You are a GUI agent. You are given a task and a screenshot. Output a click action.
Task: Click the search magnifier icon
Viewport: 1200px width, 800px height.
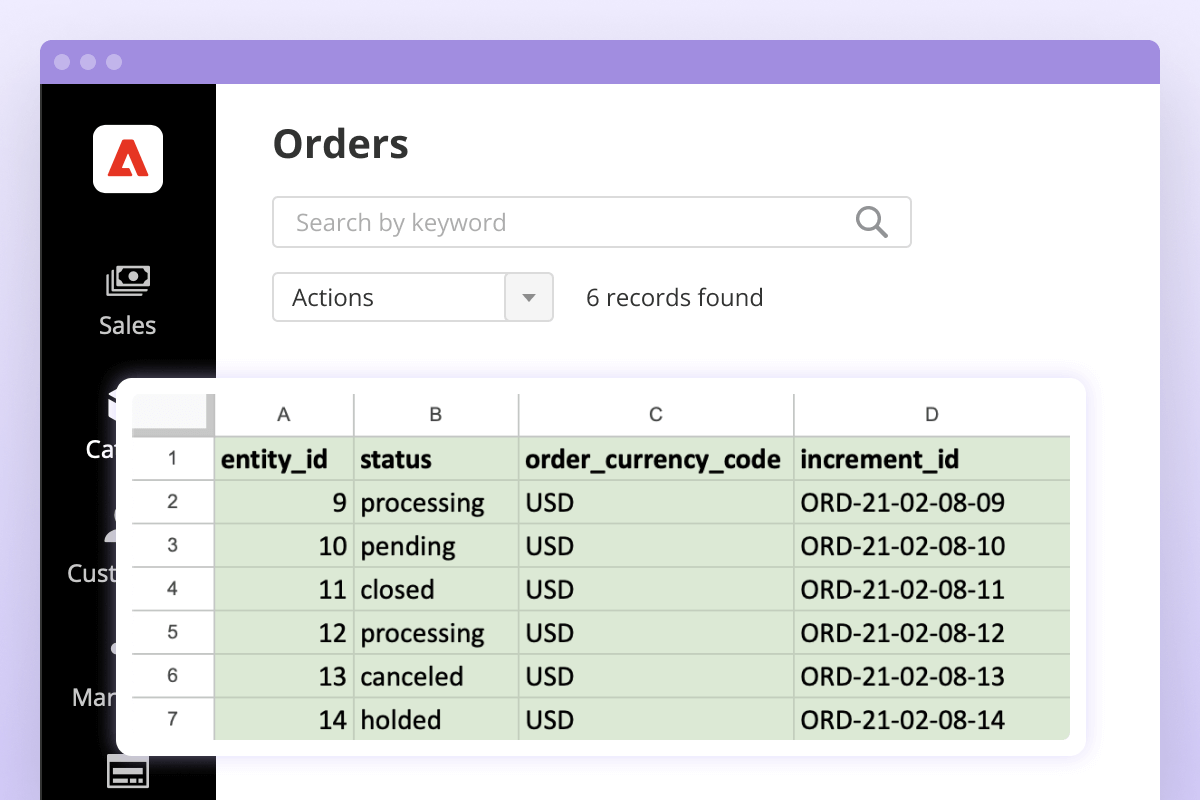(x=870, y=222)
